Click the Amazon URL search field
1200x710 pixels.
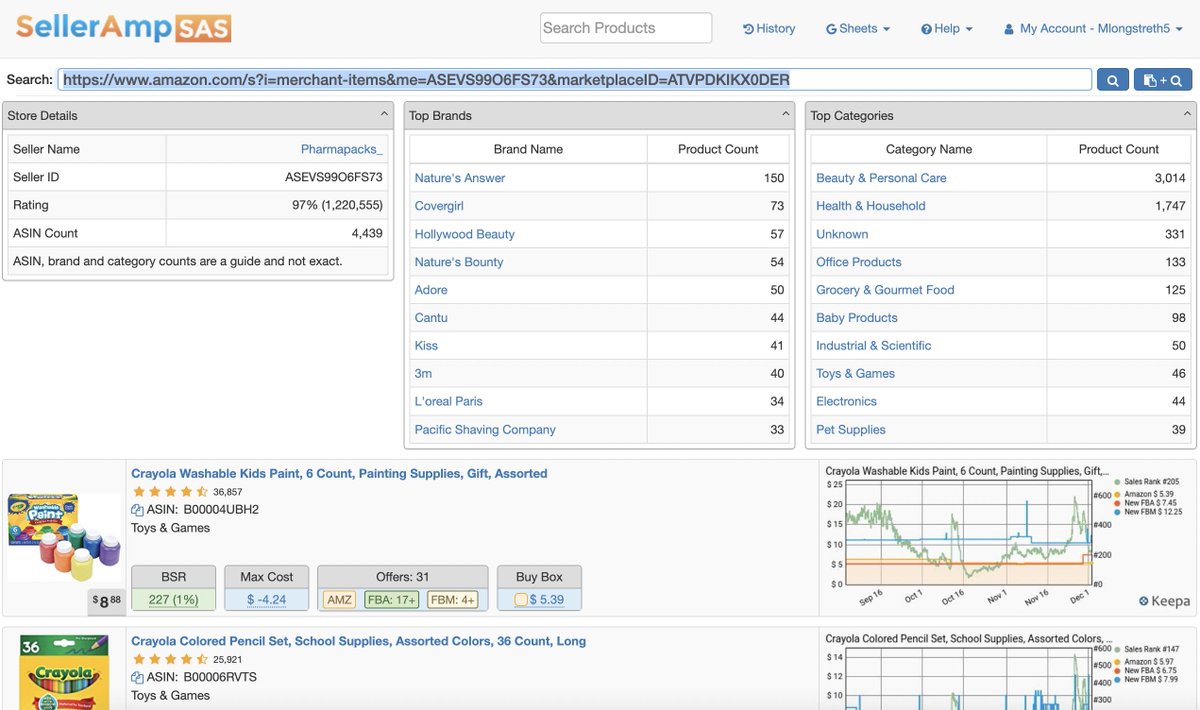pos(574,80)
